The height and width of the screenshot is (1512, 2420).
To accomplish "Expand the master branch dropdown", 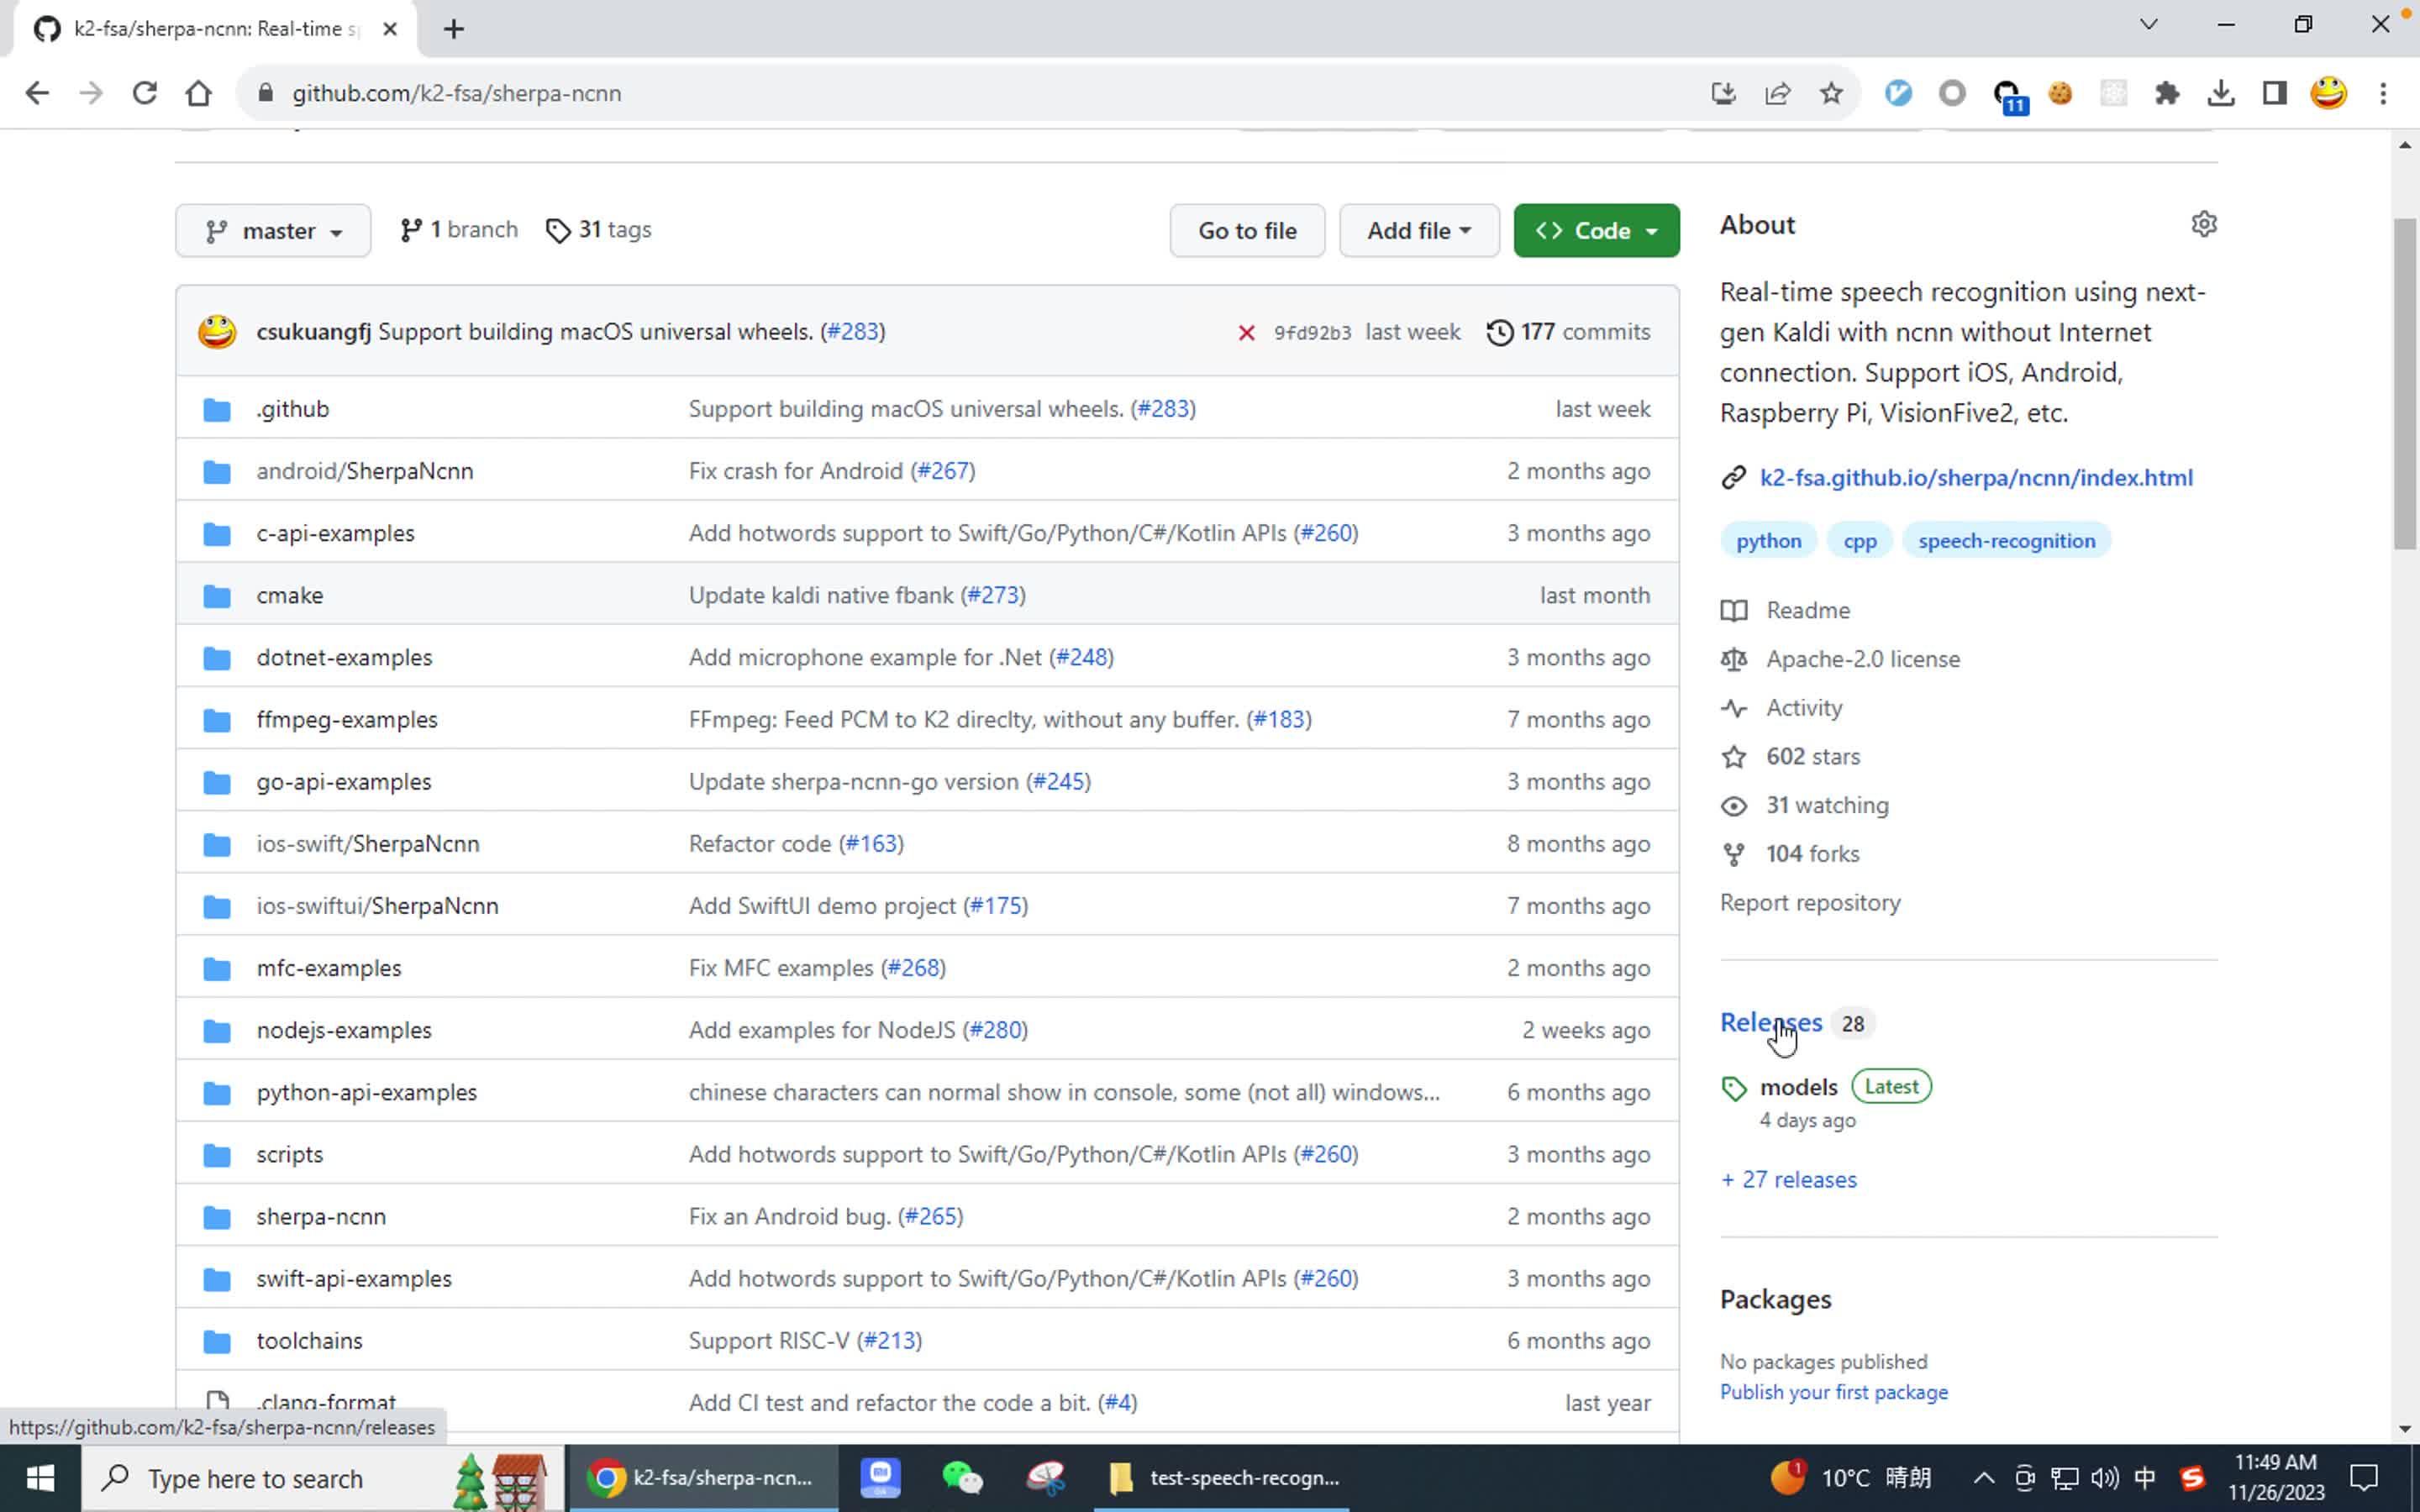I will point(273,231).
